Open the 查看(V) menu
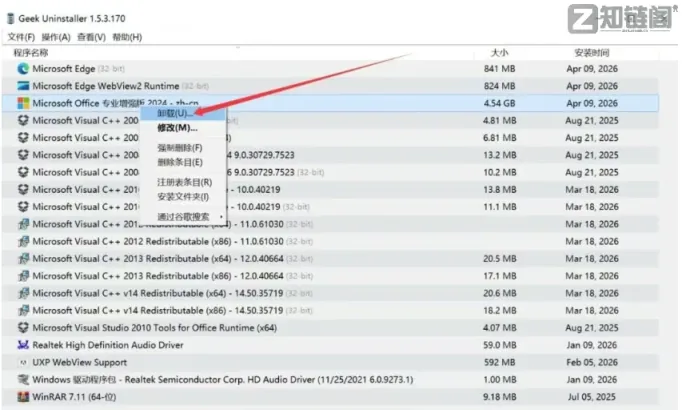 (91, 37)
